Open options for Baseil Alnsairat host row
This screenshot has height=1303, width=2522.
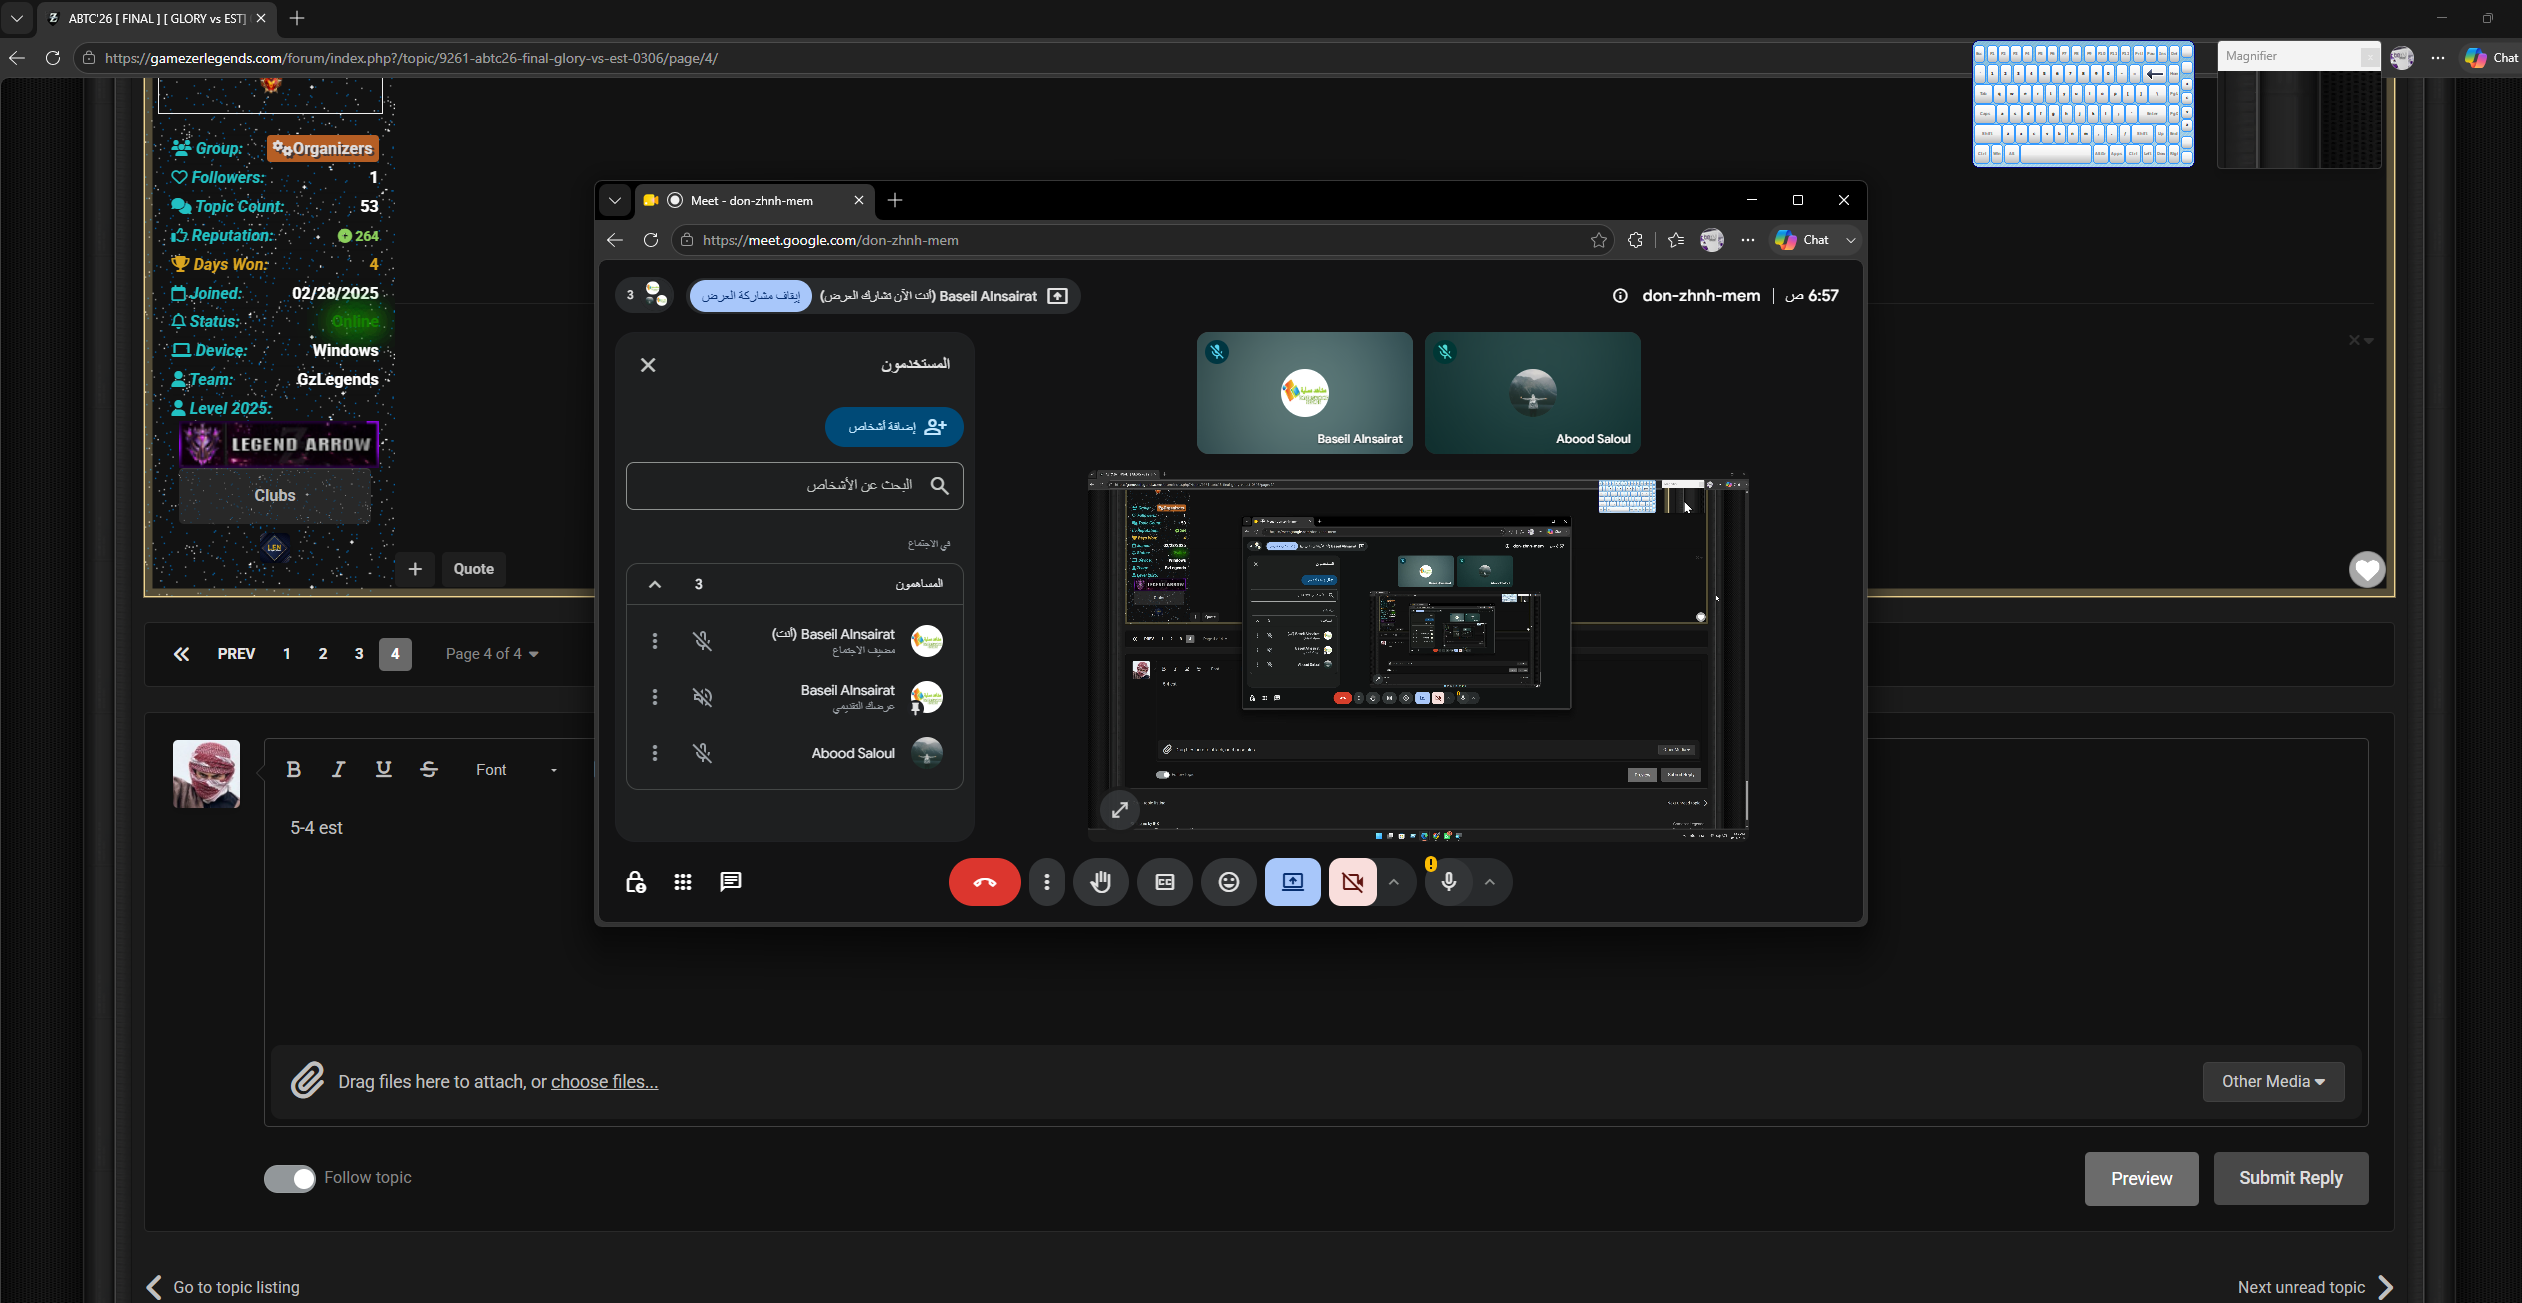[655, 641]
